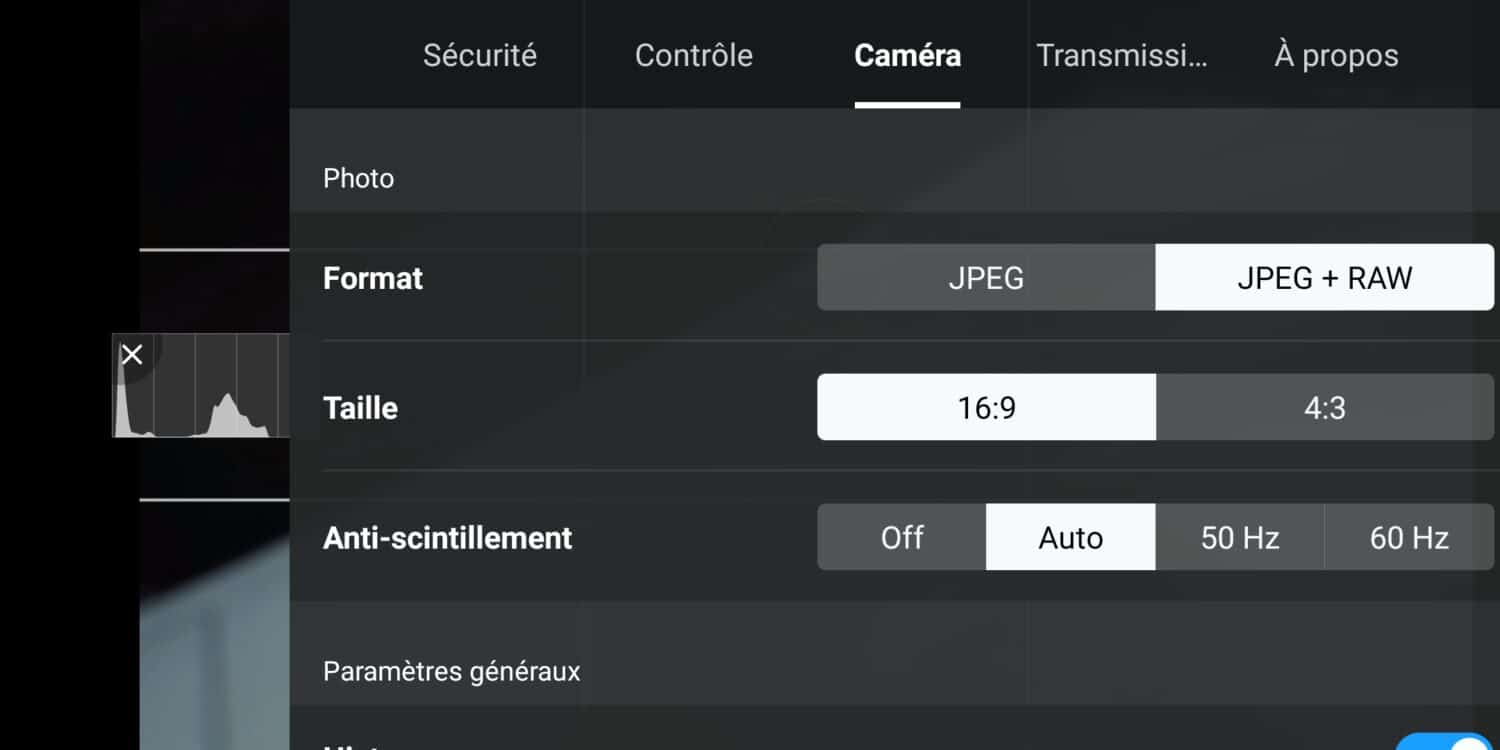1500x750 pixels.
Task: Select the 16:9 photo size
Action: point(986,408)
